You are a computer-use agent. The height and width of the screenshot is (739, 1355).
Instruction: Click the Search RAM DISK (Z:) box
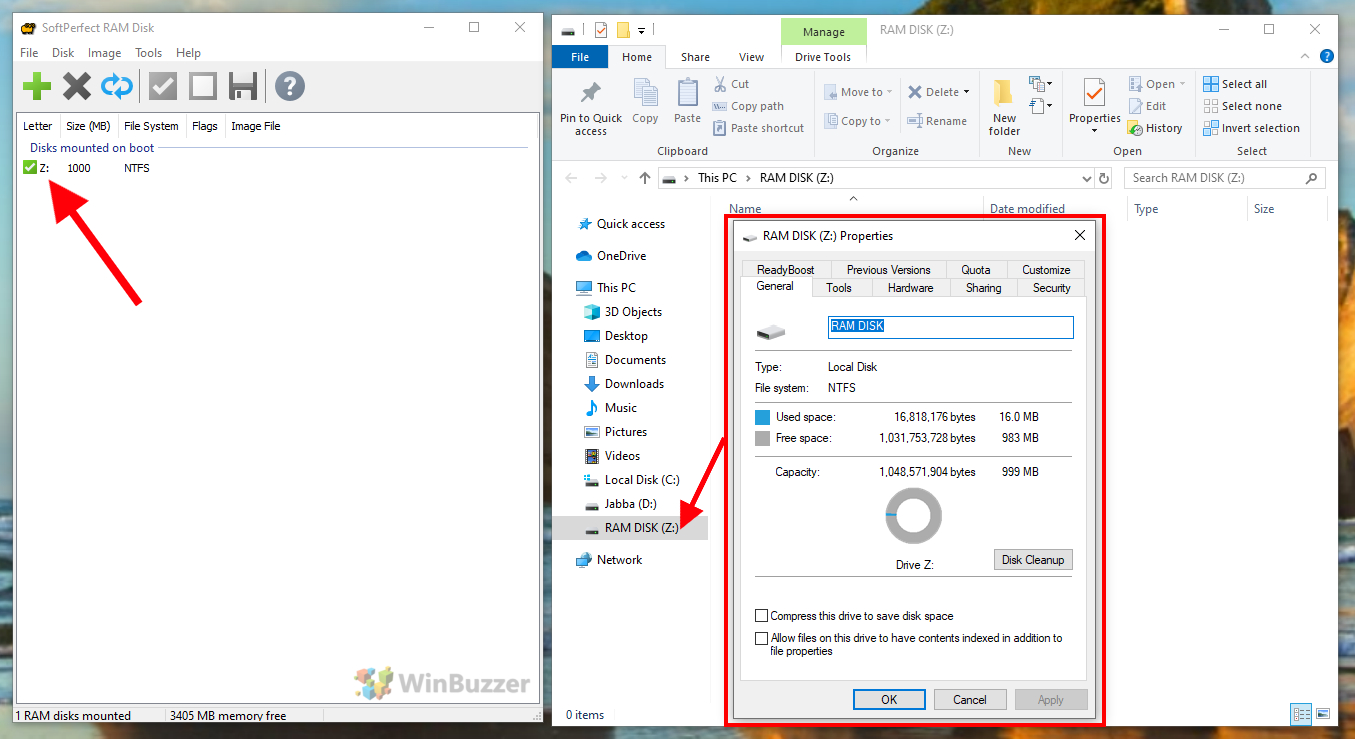pyautogui.click(x=1225, y=178)
